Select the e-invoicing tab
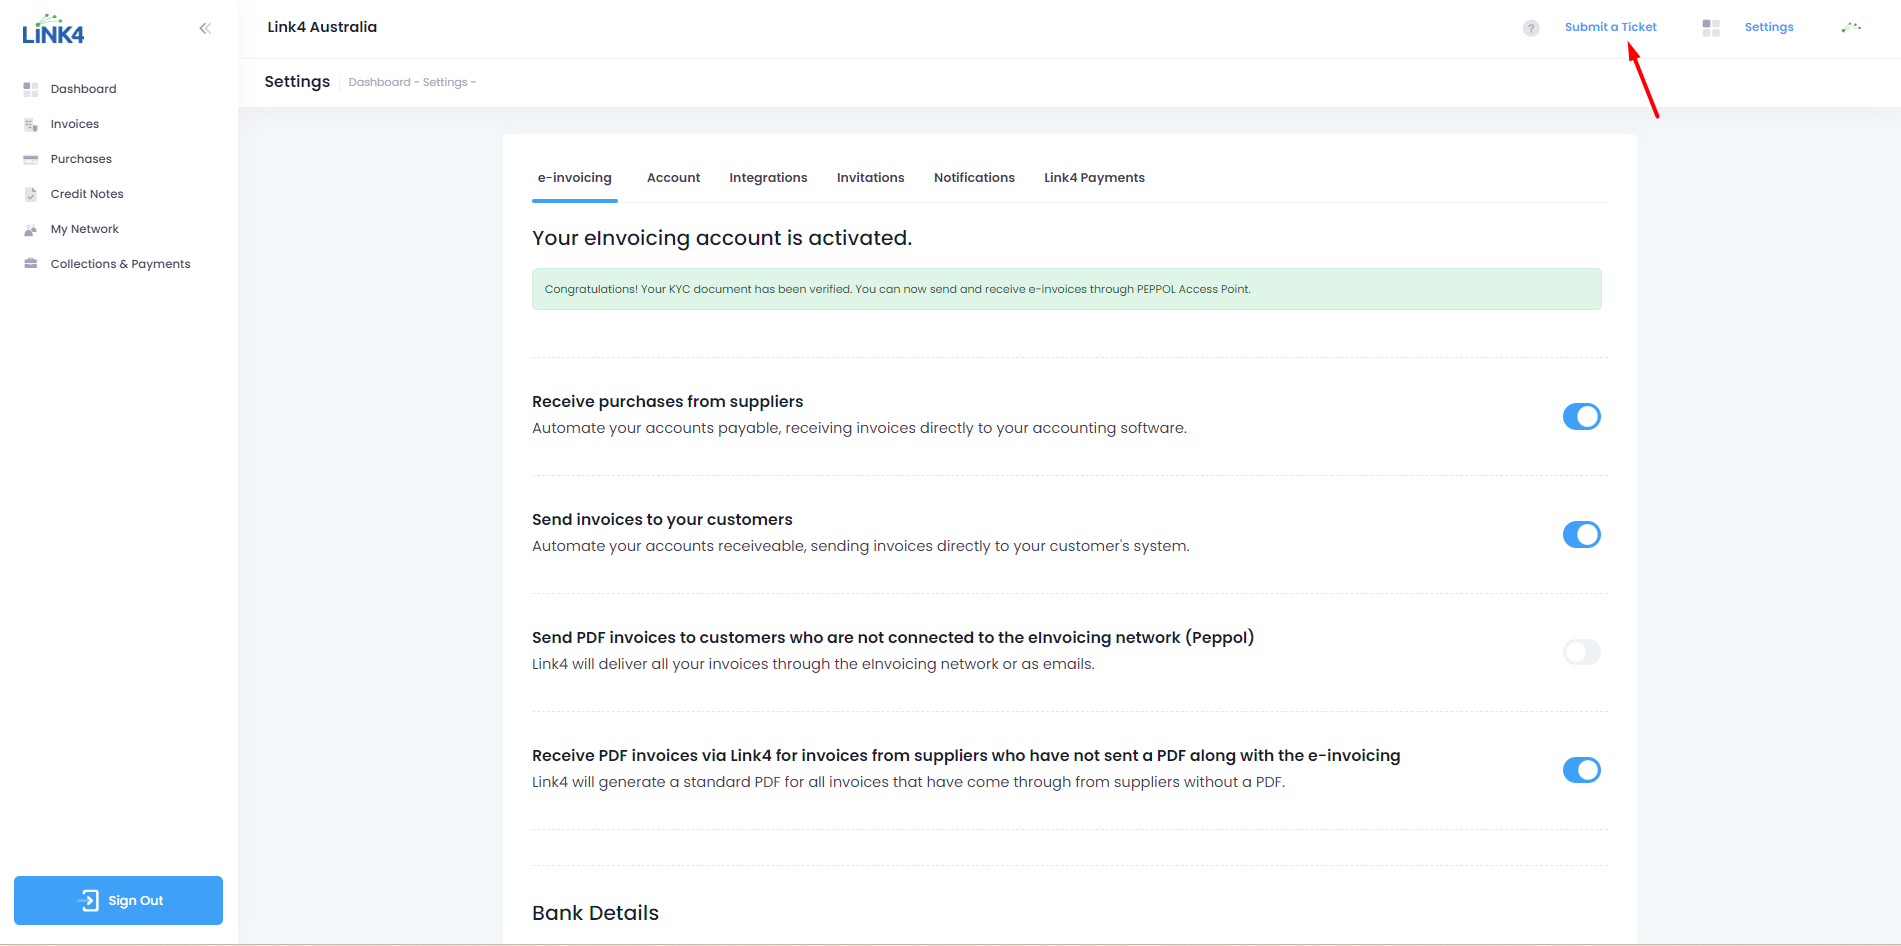Image resolution: width=1901 pixels, height=946 pixels. (575, 178)
